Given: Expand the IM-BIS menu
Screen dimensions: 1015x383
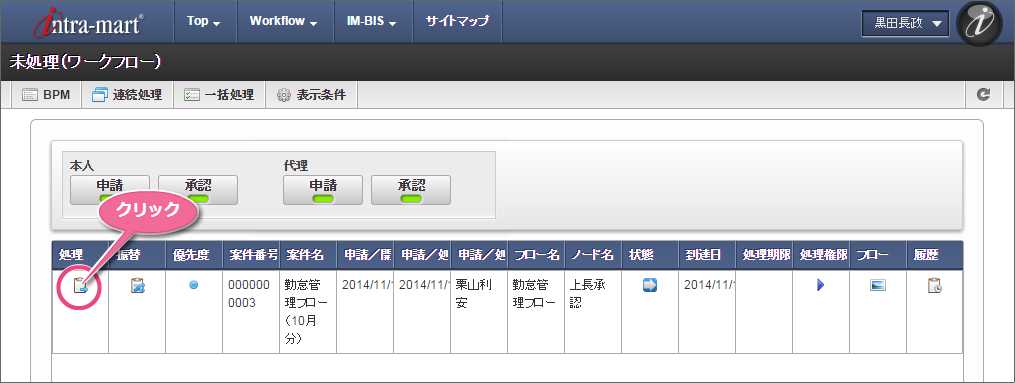Looking at the screenshot, I should click(373, 21).
